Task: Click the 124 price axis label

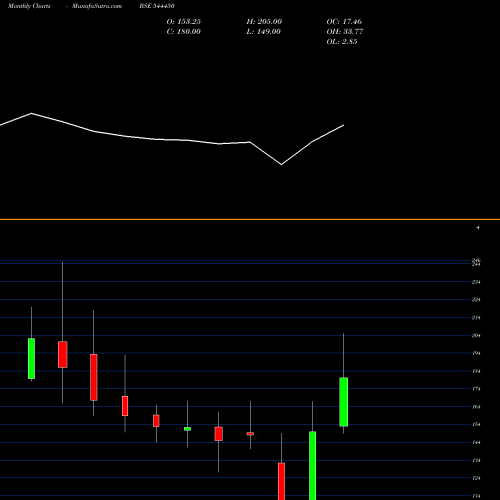Action: coord(476,478)
